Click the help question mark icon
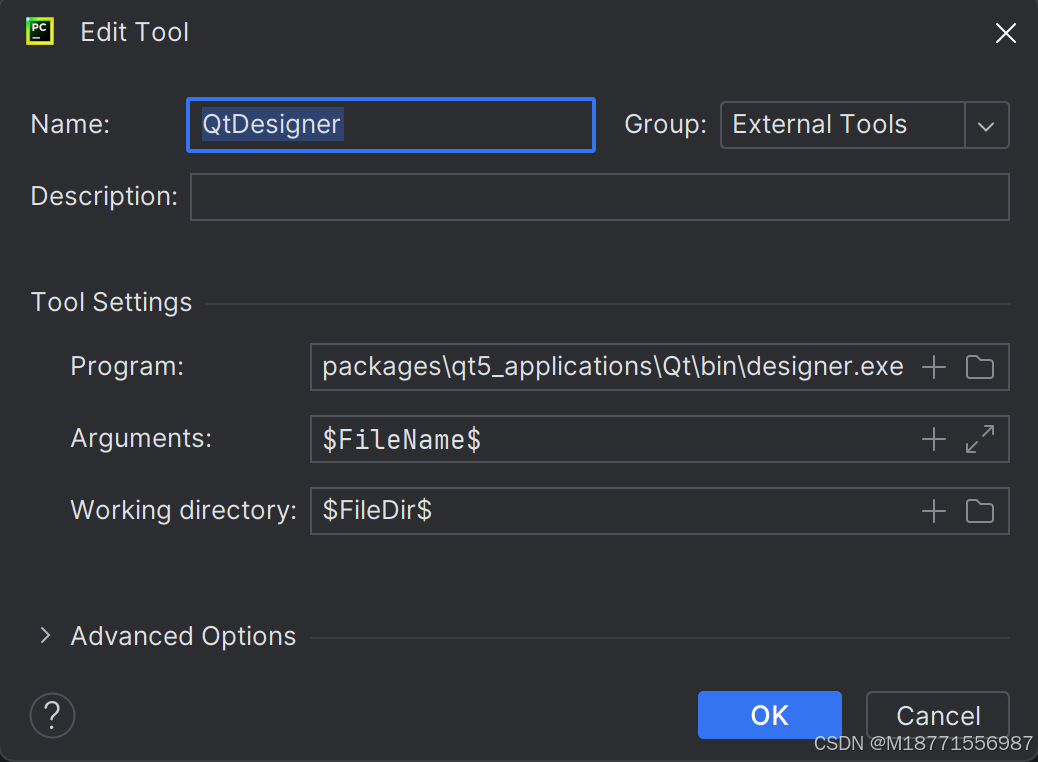This screenshot has width=1038, height=762. pyautogui.click(x=52, y=715)
